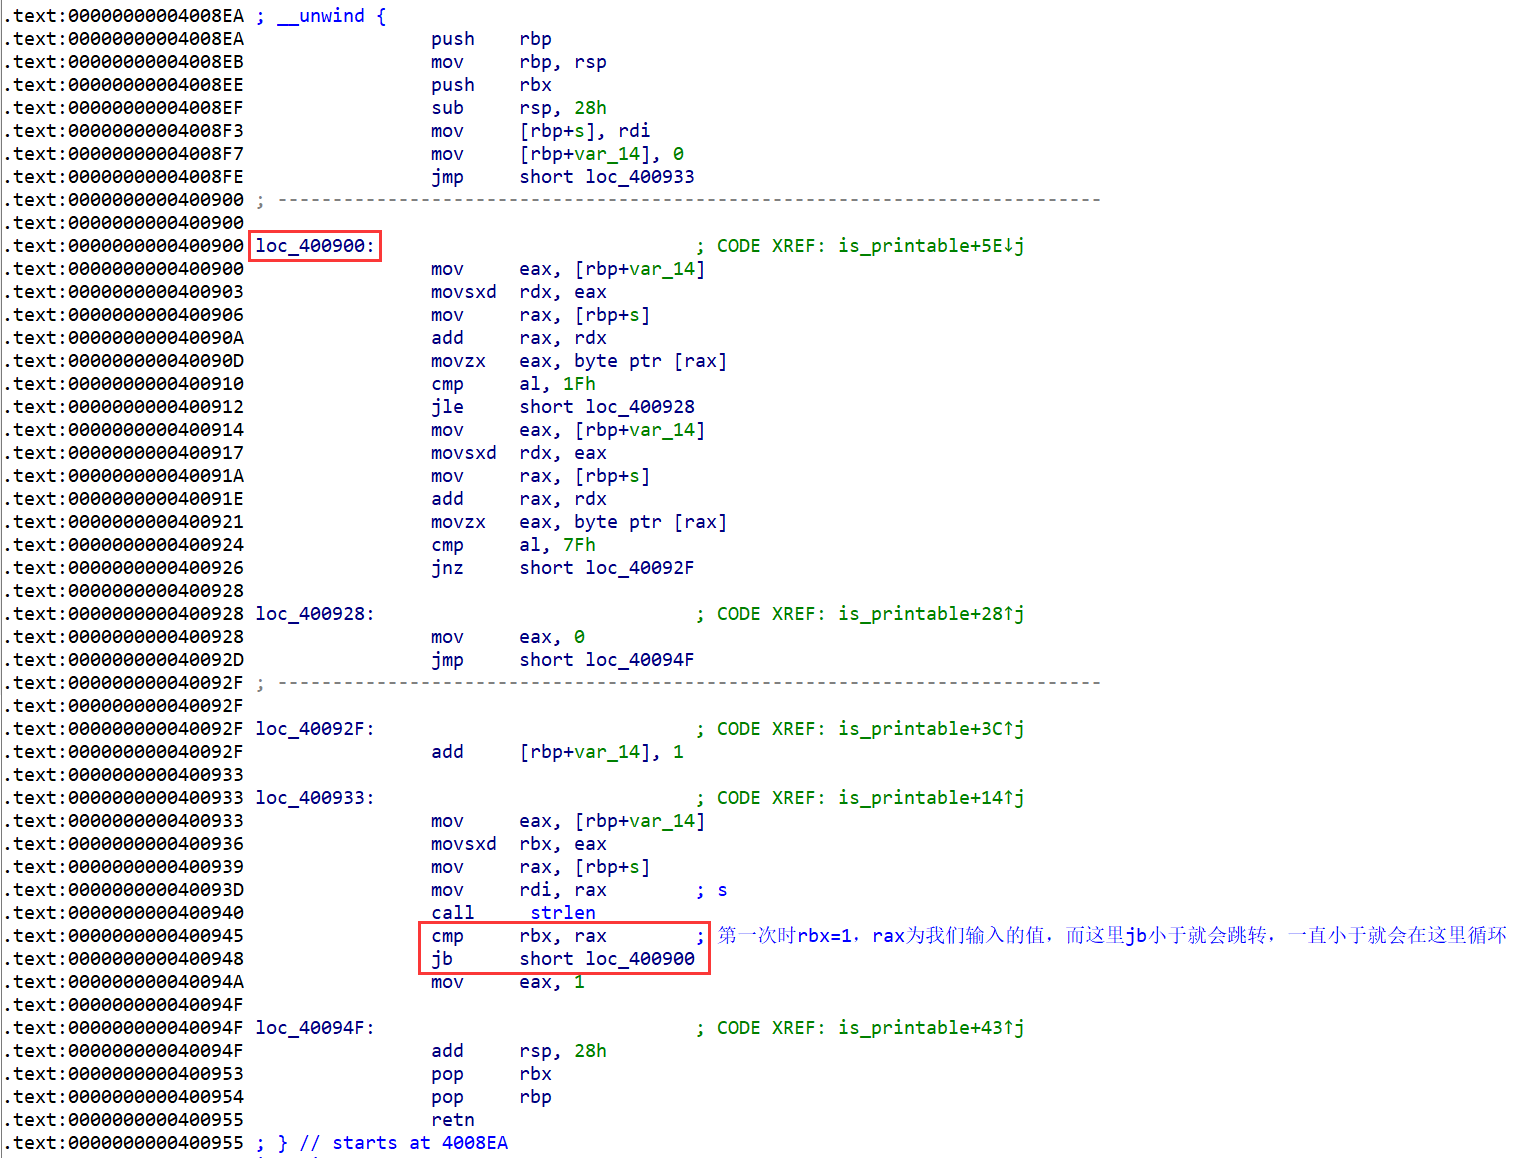Follow jb target loc_400900 operand
This screenshot has height=1158, width=1514.
click(639, 959)
